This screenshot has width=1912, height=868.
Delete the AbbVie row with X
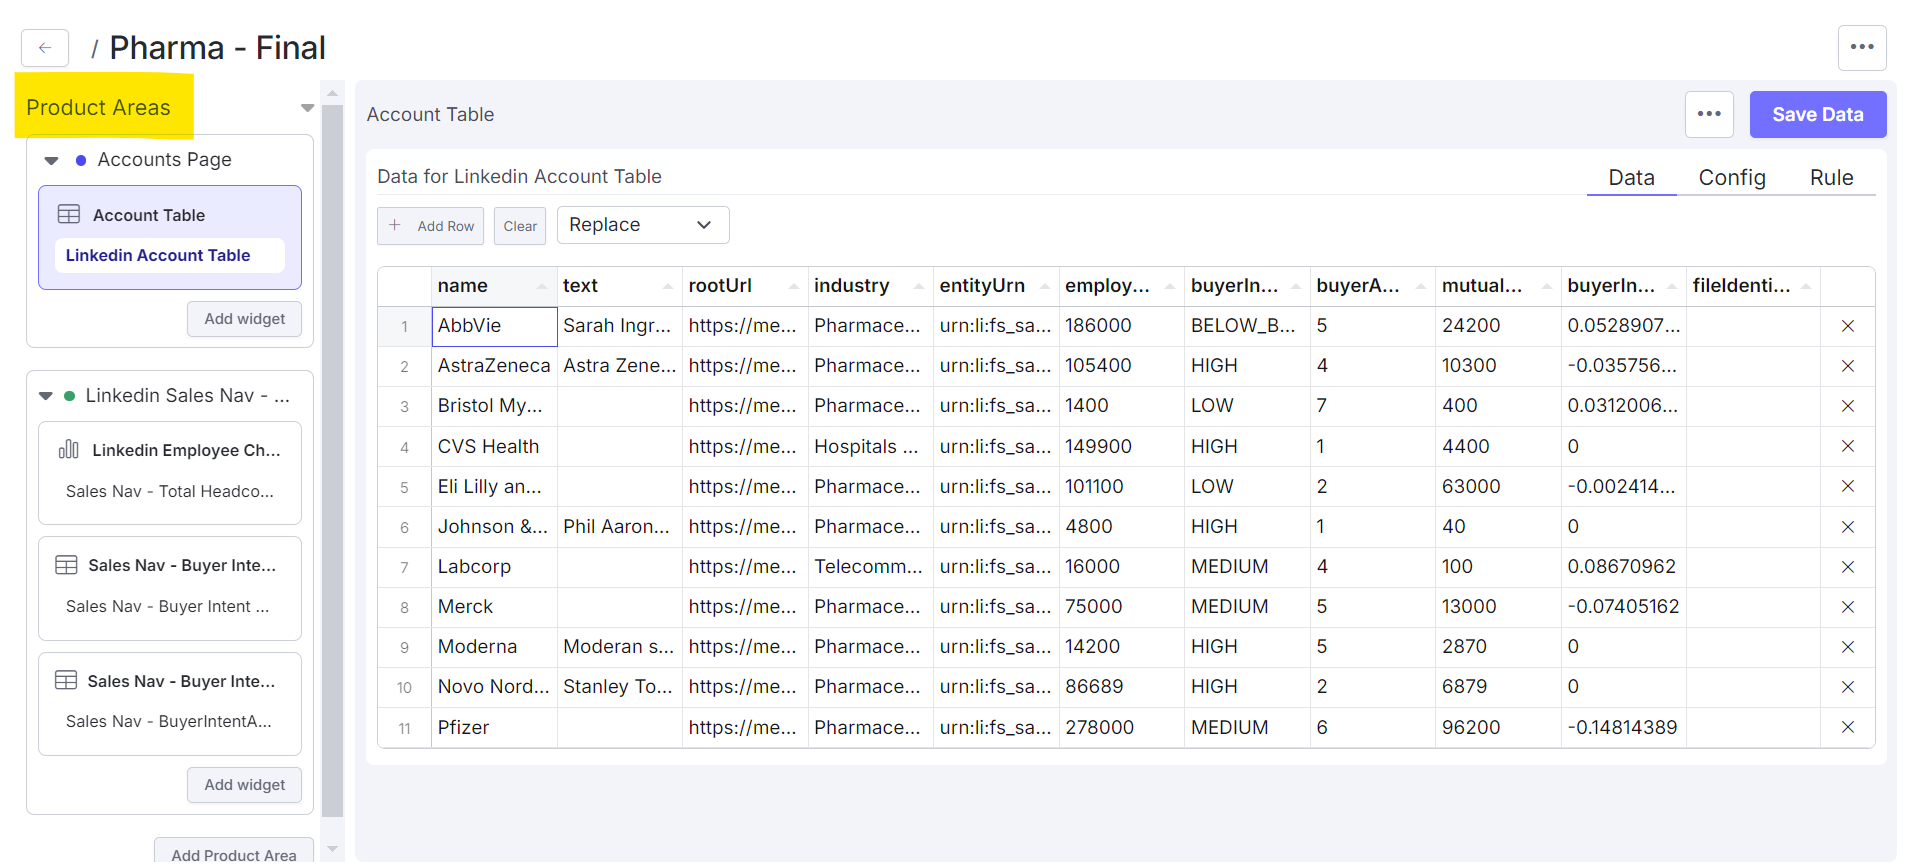[1847, 326]
